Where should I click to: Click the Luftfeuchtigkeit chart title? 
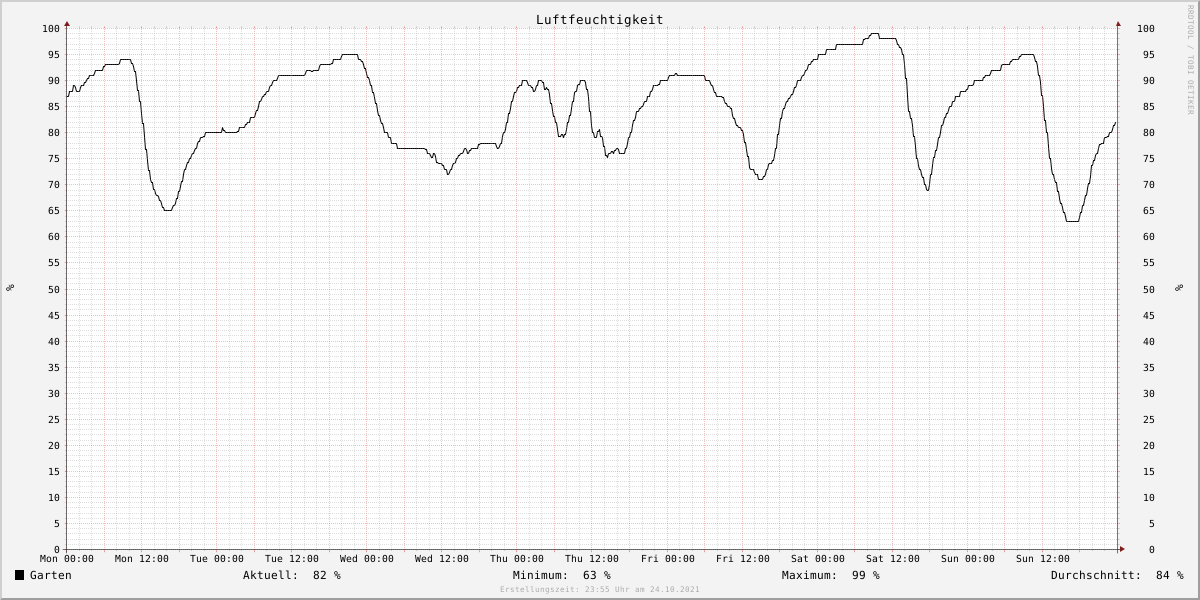(599, 19)
